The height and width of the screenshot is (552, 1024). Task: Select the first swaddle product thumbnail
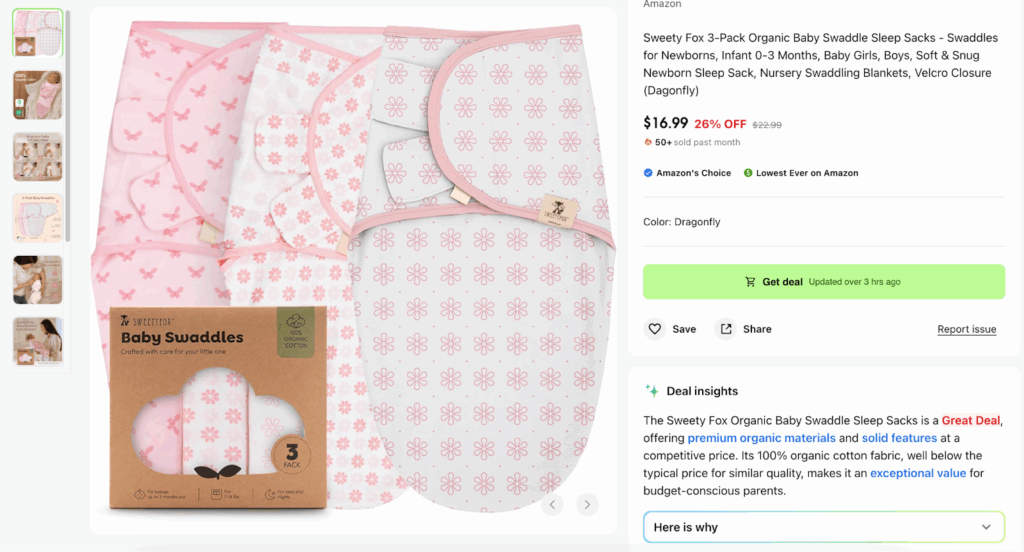click(37, 33)
